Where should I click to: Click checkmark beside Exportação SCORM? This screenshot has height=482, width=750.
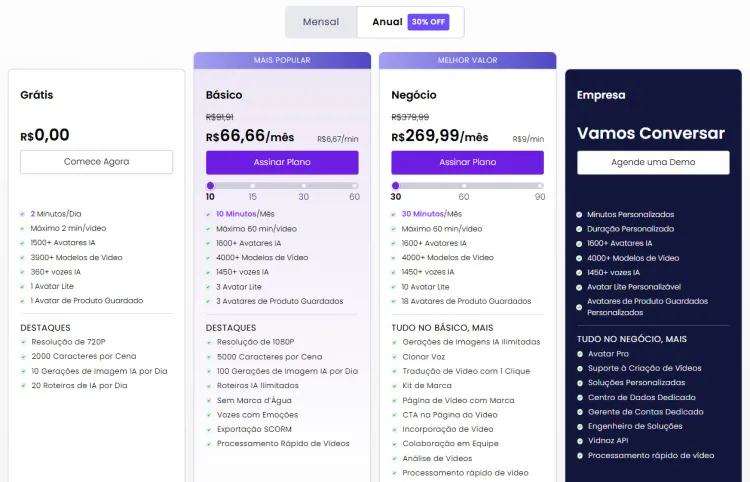pyautogui.click(x=209, y=429)
